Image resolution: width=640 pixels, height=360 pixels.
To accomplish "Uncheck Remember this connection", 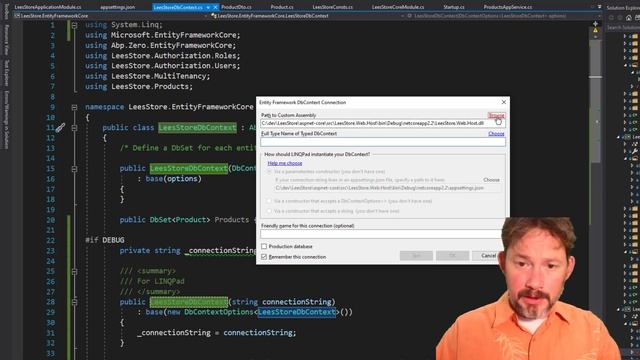I will click(264, 257).
